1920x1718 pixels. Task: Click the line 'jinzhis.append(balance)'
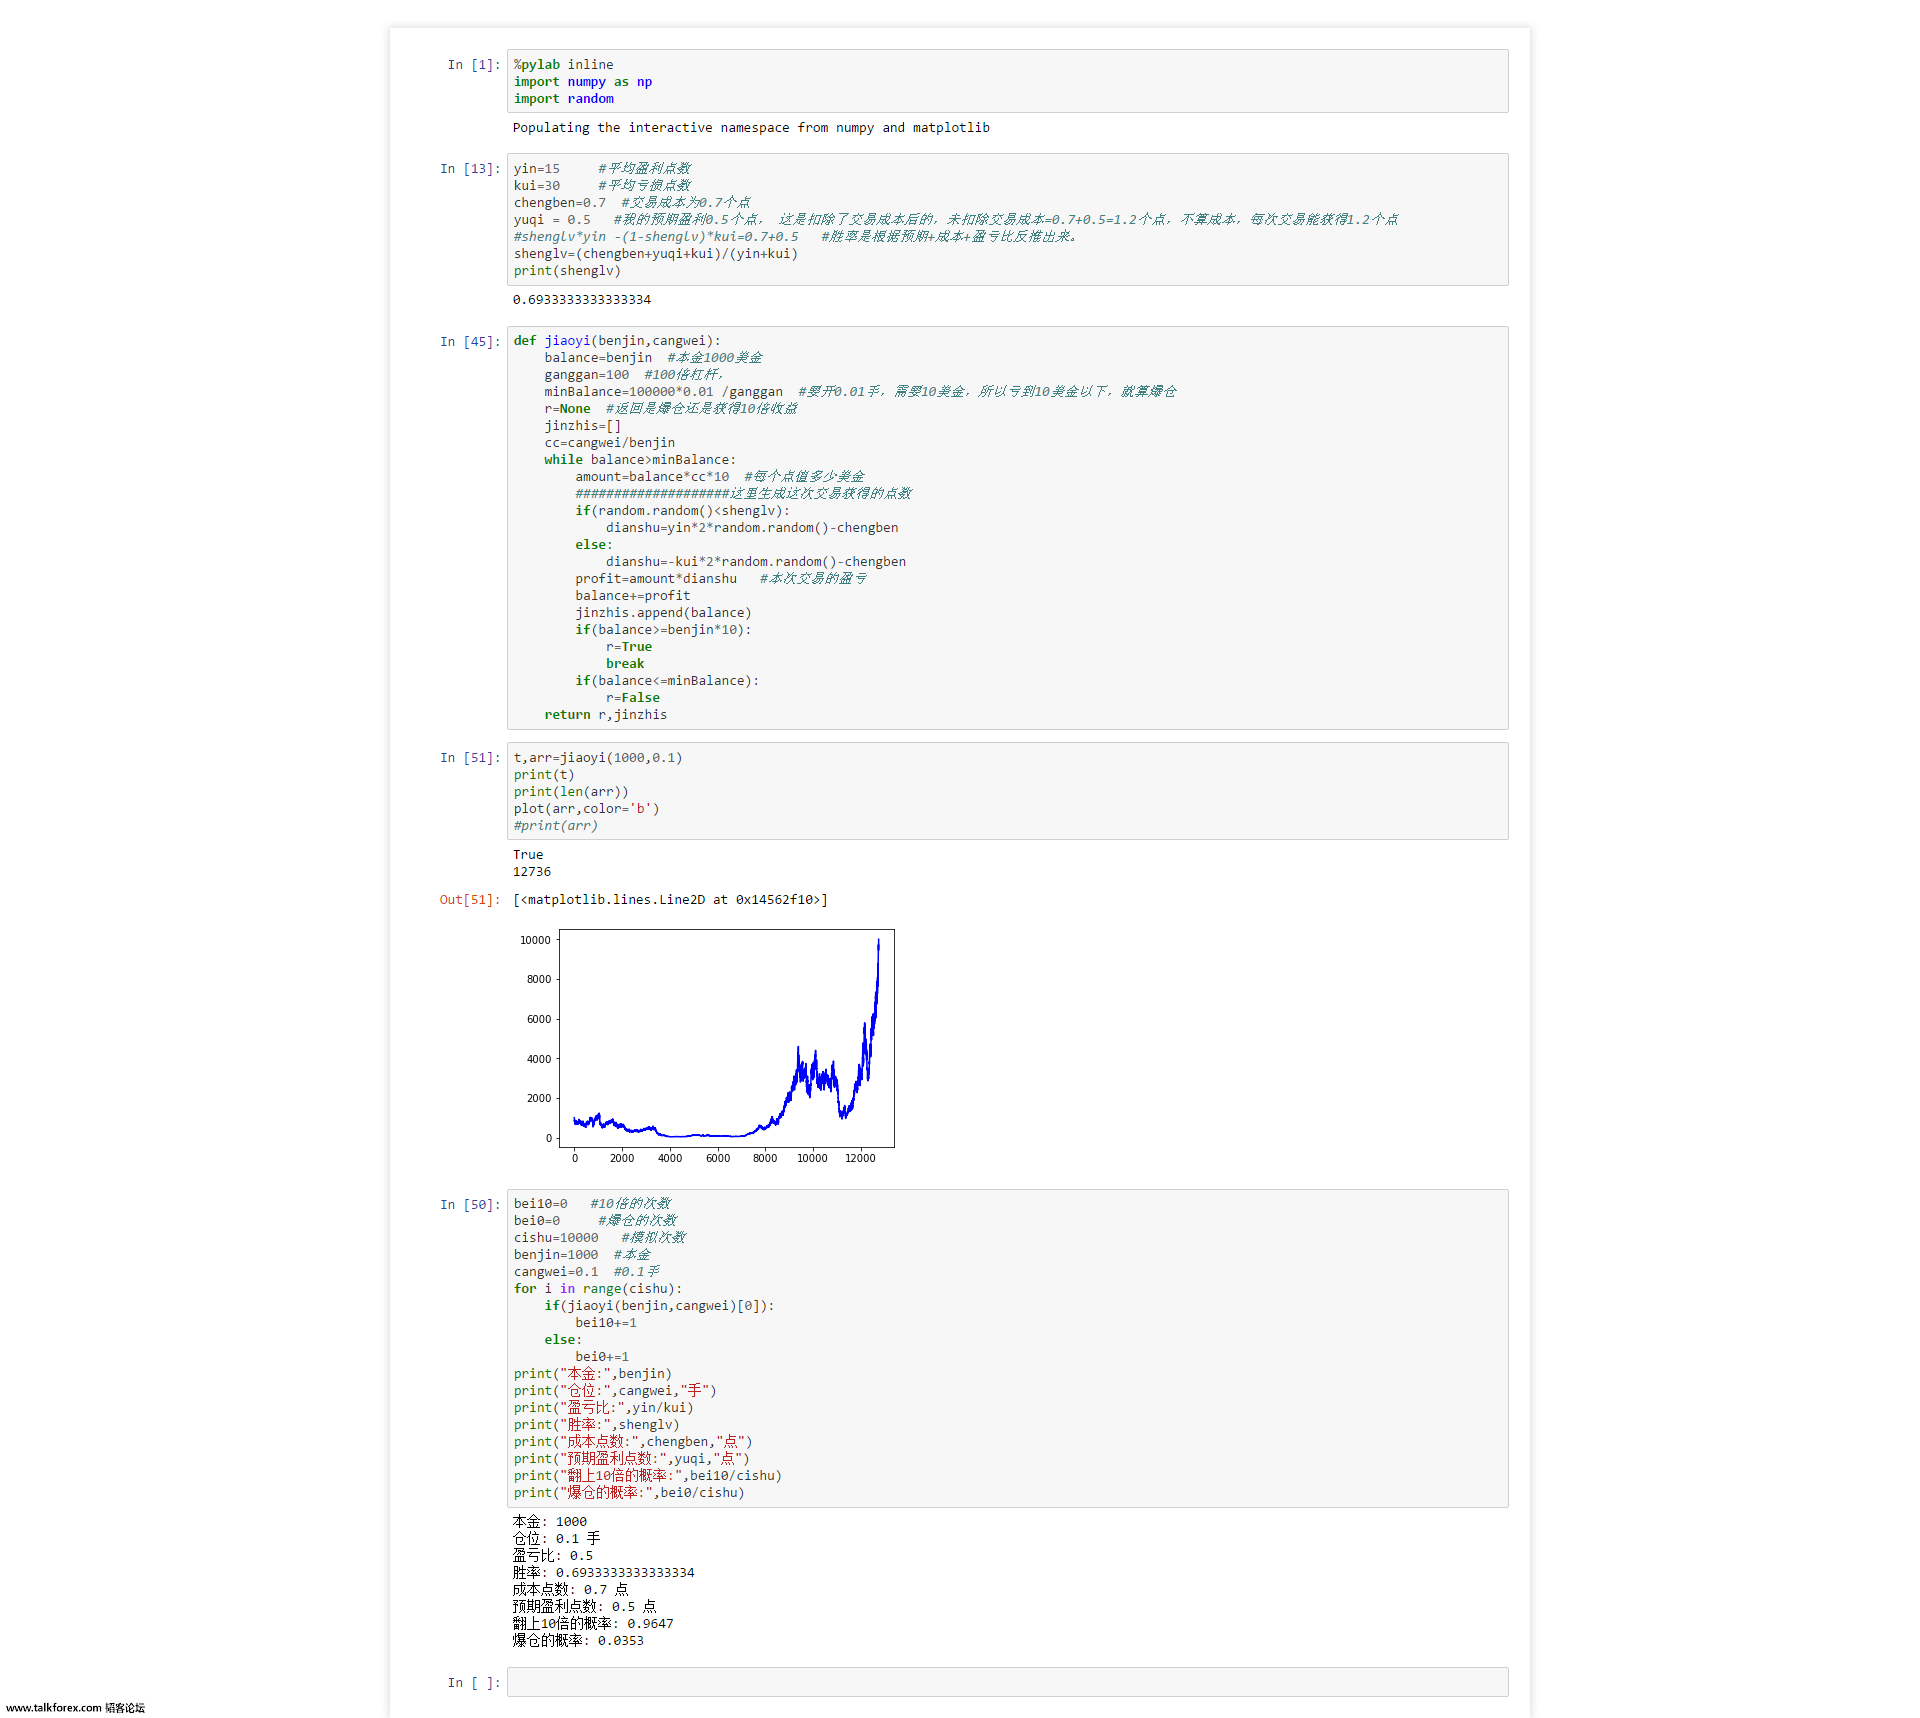[x=663, y=613]
